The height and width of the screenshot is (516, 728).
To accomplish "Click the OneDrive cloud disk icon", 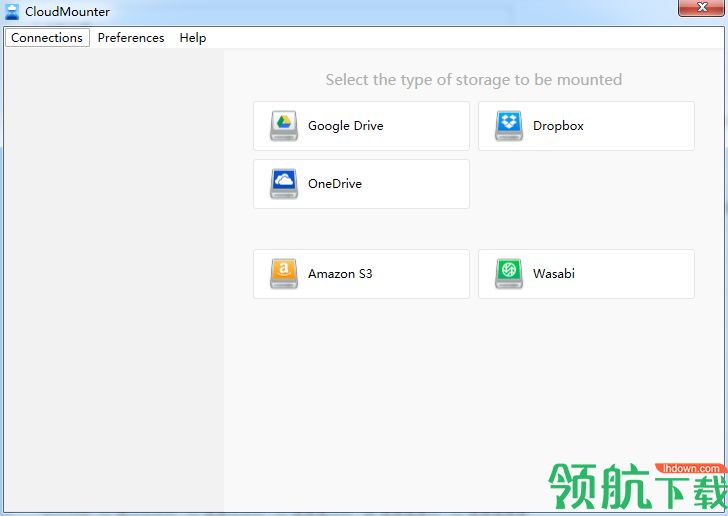I will point(284,183).
